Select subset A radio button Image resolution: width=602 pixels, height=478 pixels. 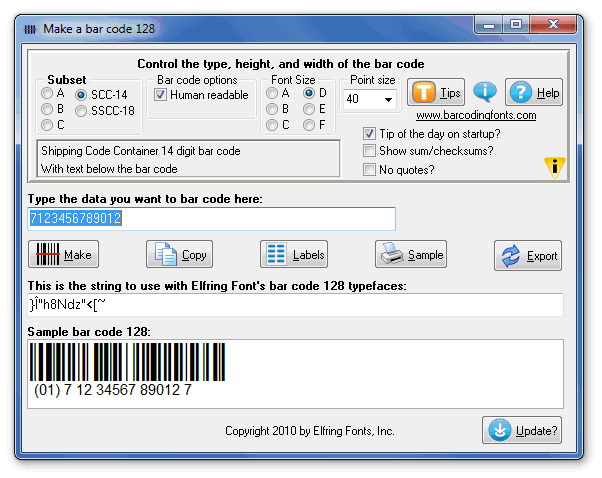click(47, 93)
